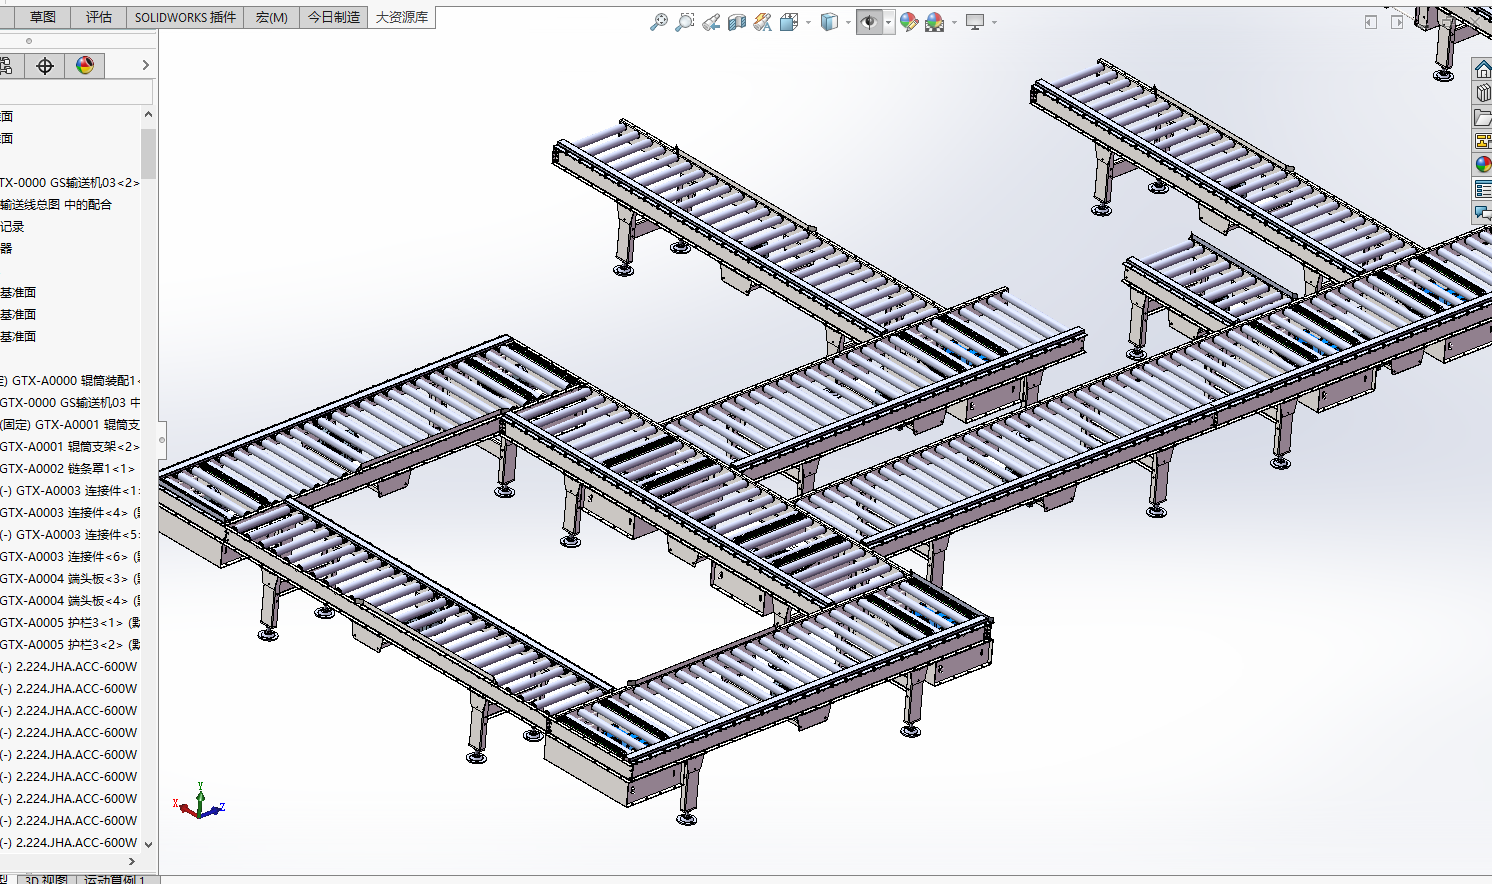Open Appearances ball icon in task pane
Screen dimensions: 1492x884
tap(1483, 165)
